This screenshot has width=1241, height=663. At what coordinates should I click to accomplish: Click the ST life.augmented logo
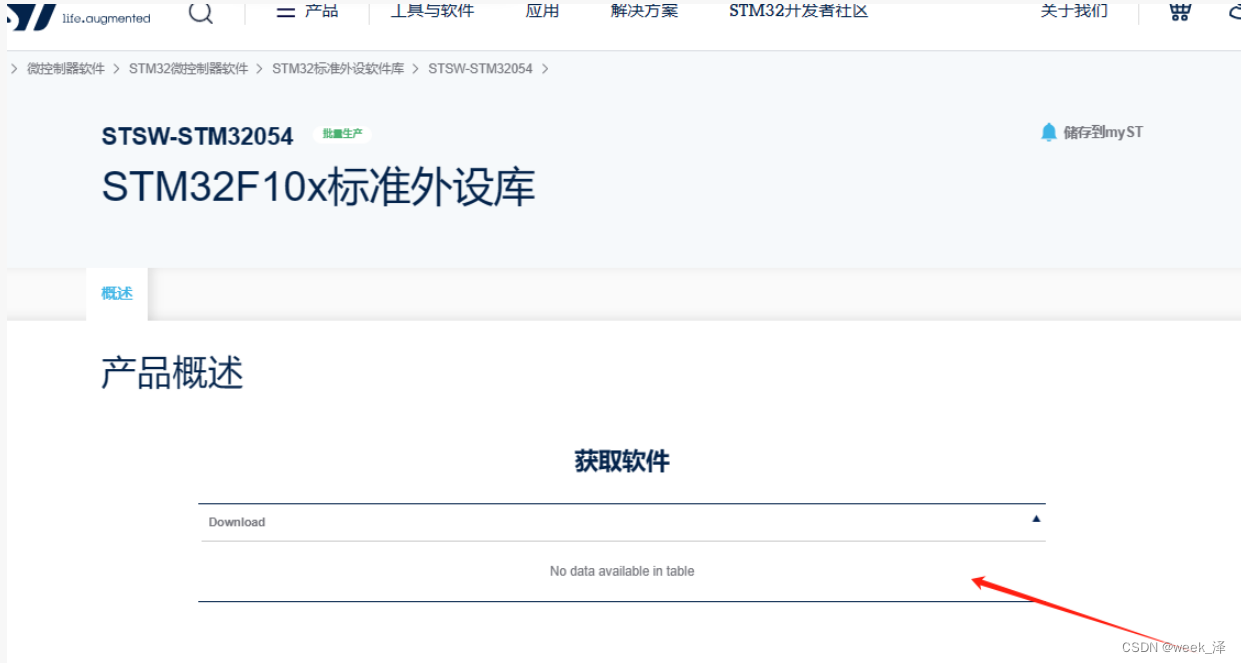click(x=78, y=16)
